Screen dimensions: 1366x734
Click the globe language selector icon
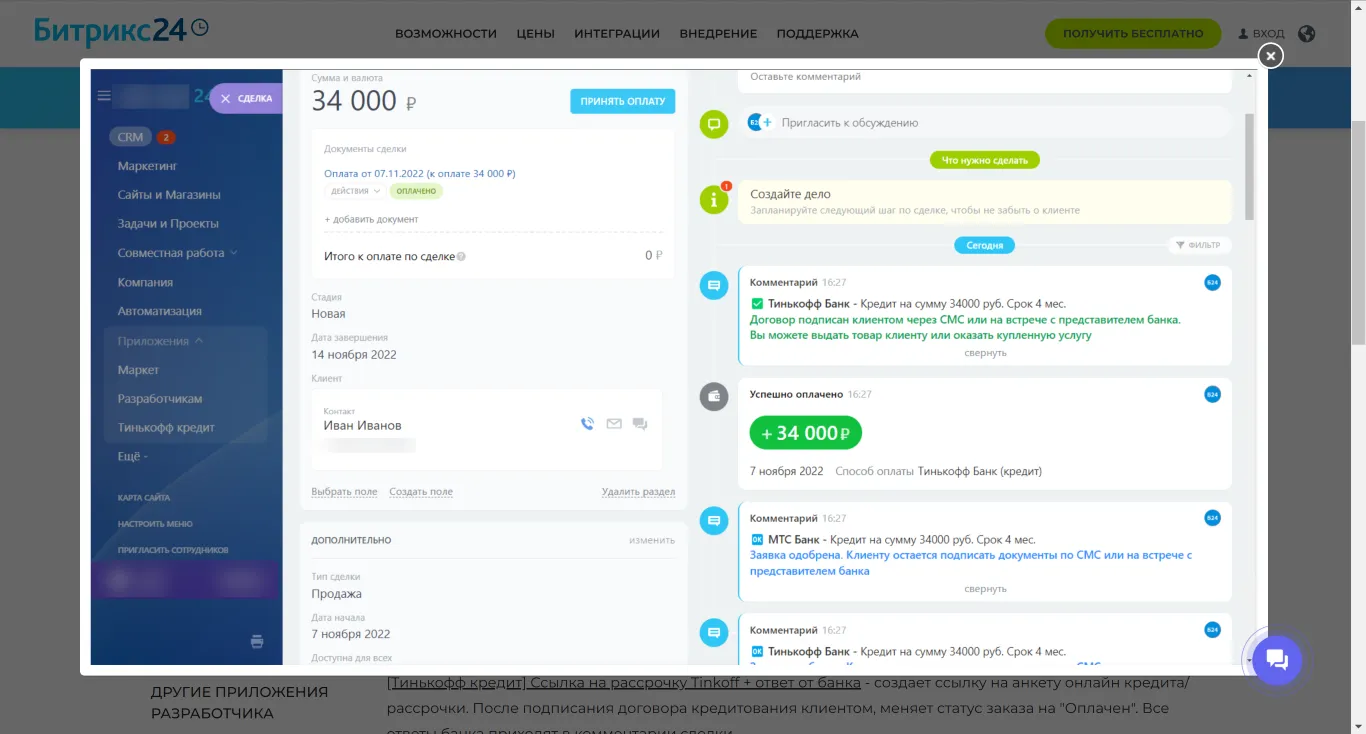click(1306, 33)
